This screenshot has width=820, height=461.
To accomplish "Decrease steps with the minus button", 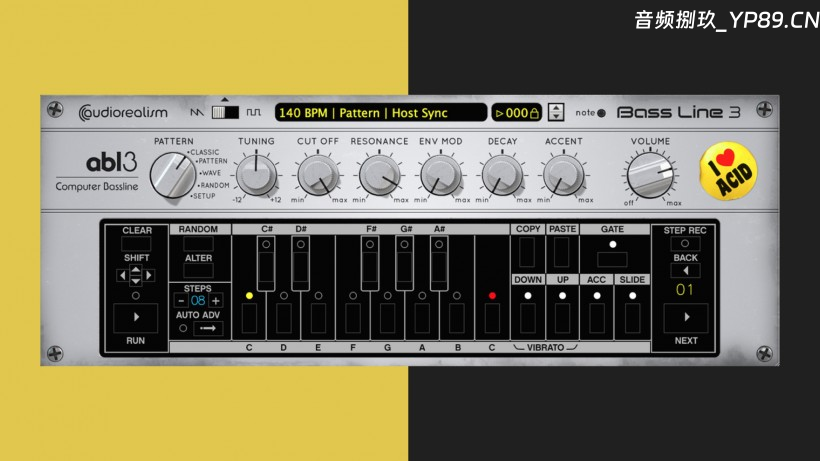I will [181, 301].
